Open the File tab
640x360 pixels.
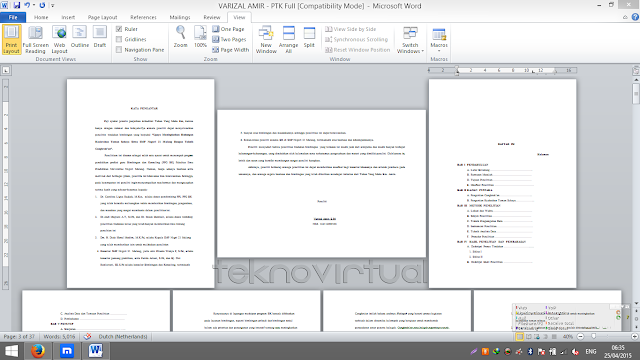coord(13,17)
